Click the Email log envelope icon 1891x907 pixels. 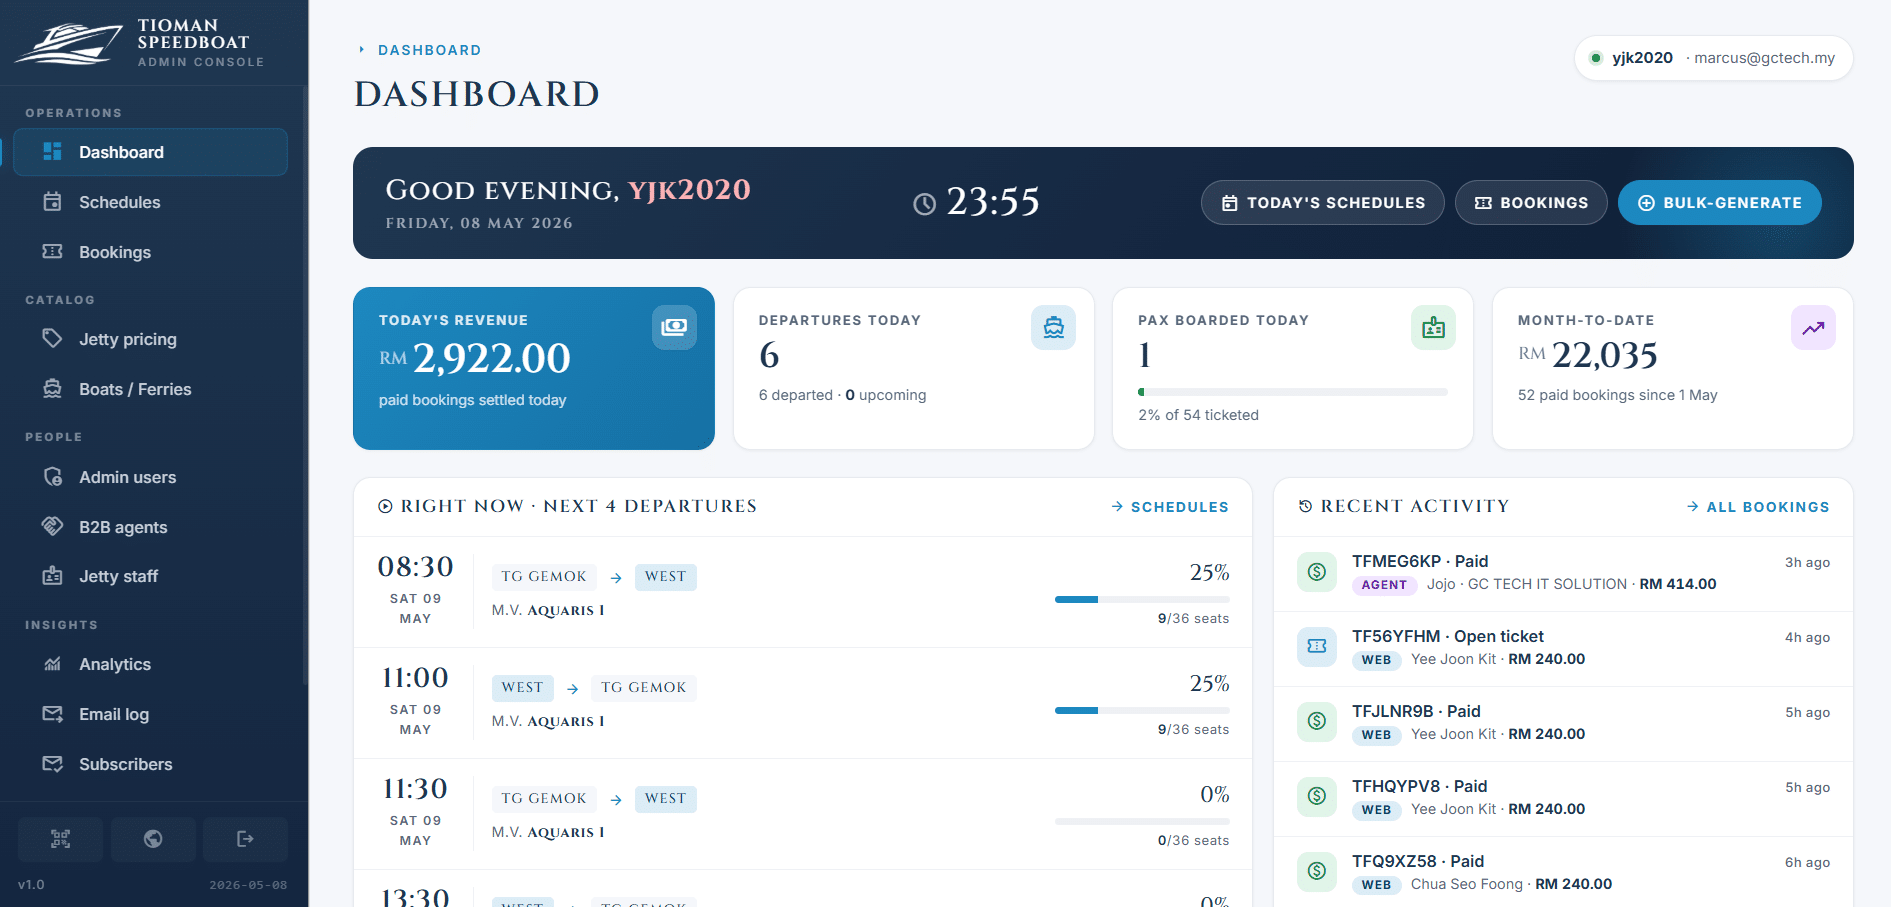(53, 713)
